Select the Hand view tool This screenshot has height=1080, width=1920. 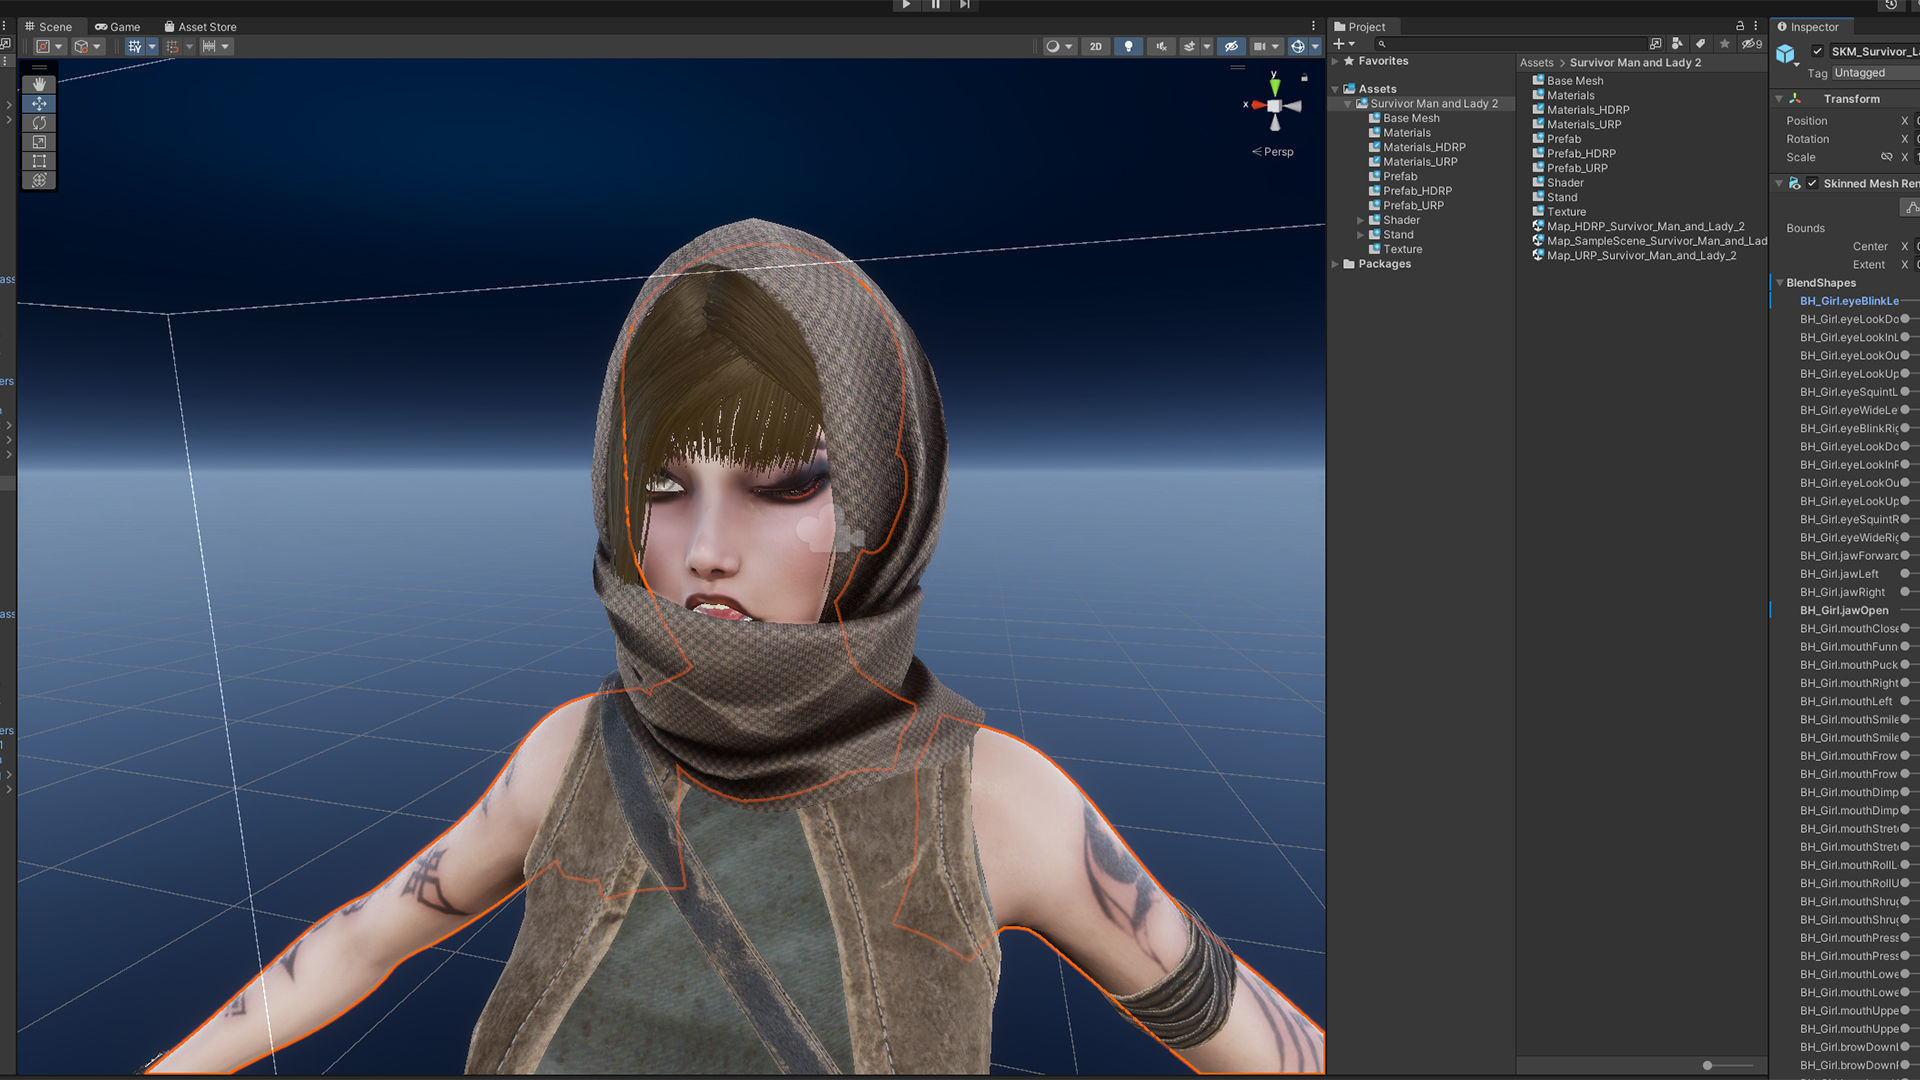point(39,84)
